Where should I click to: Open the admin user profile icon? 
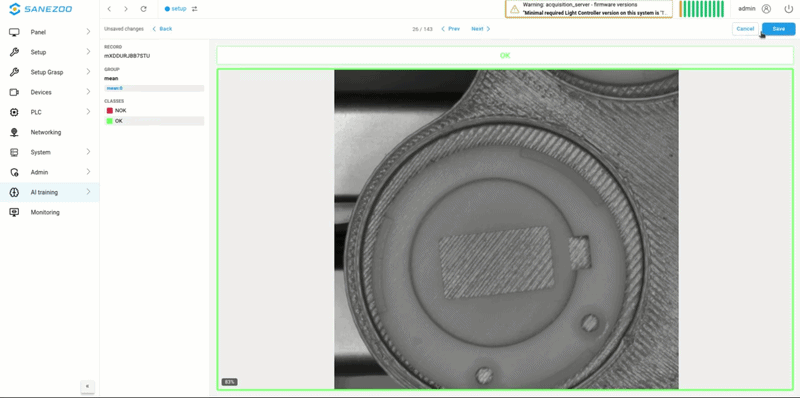click(x=766, y=9)
